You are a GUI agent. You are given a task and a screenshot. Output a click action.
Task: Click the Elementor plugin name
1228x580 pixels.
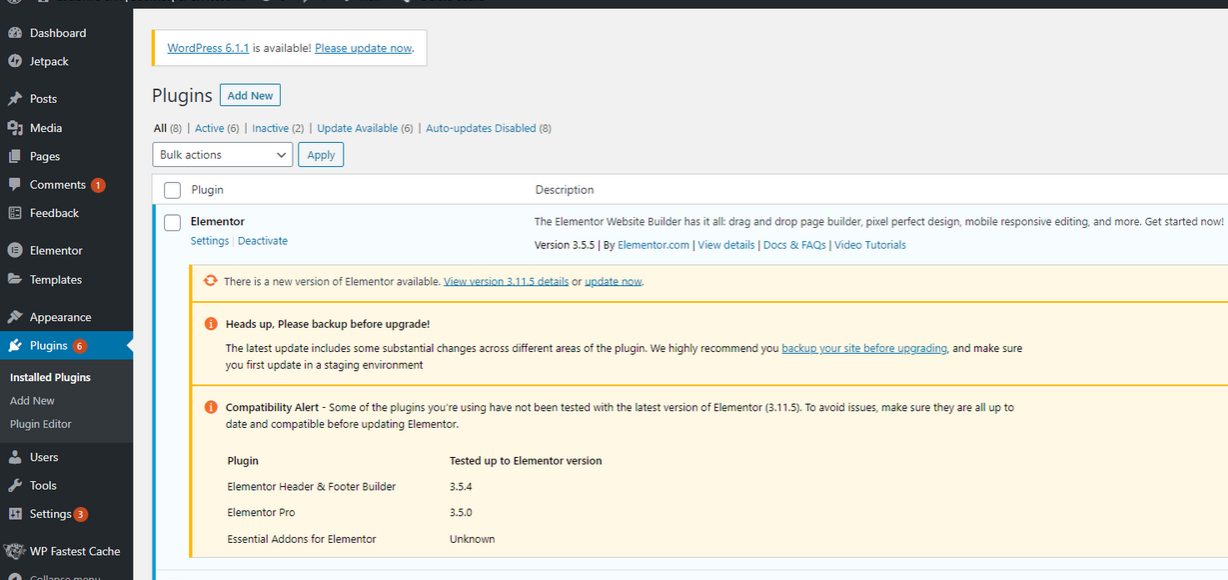217,222
